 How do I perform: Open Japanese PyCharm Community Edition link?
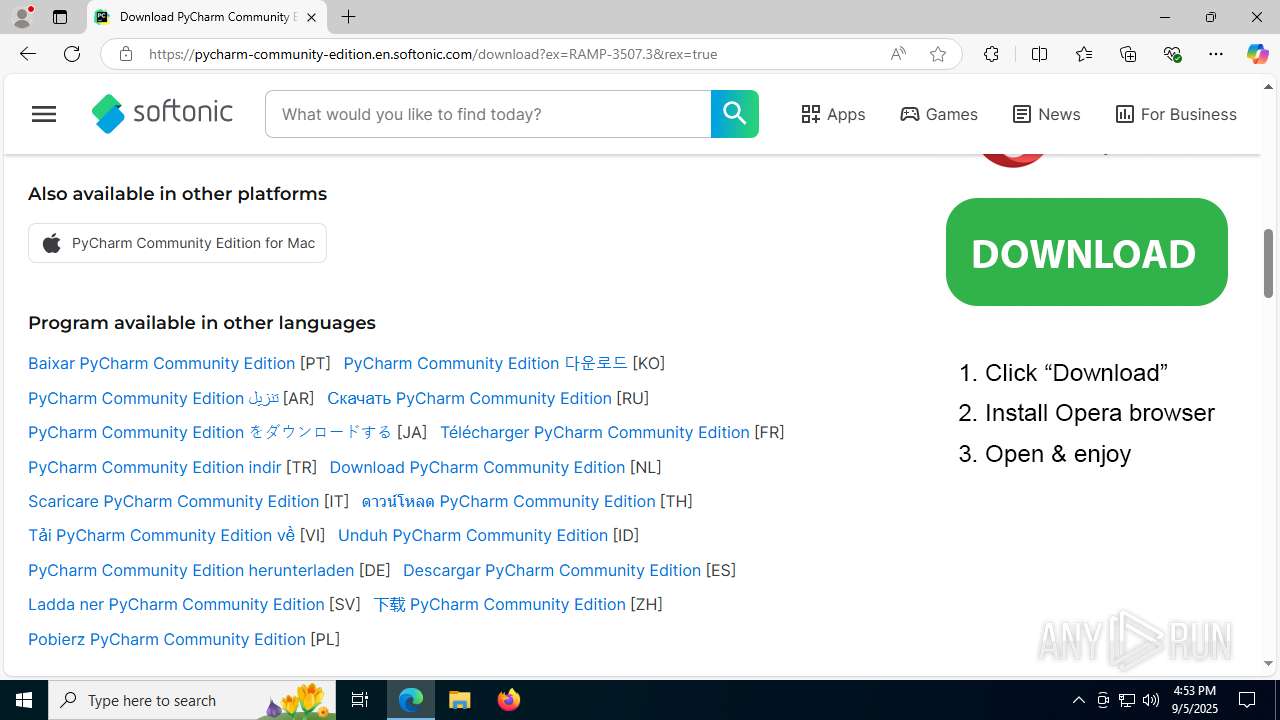(x=210, y=432)
